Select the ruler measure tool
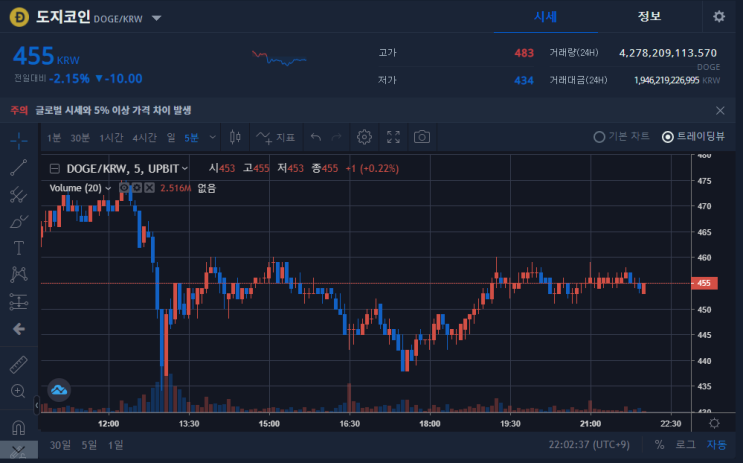The width and height of the screenshot is (743, 463). tap(18, 364)
